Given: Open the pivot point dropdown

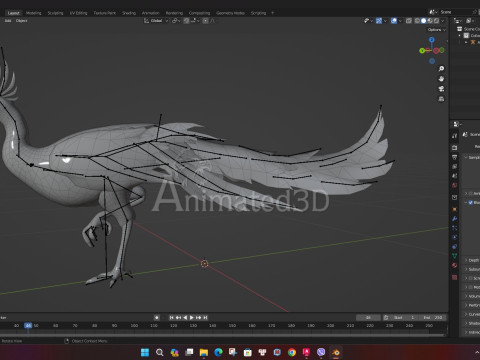Looking at the screenshot, I should (x=176, y=21).
